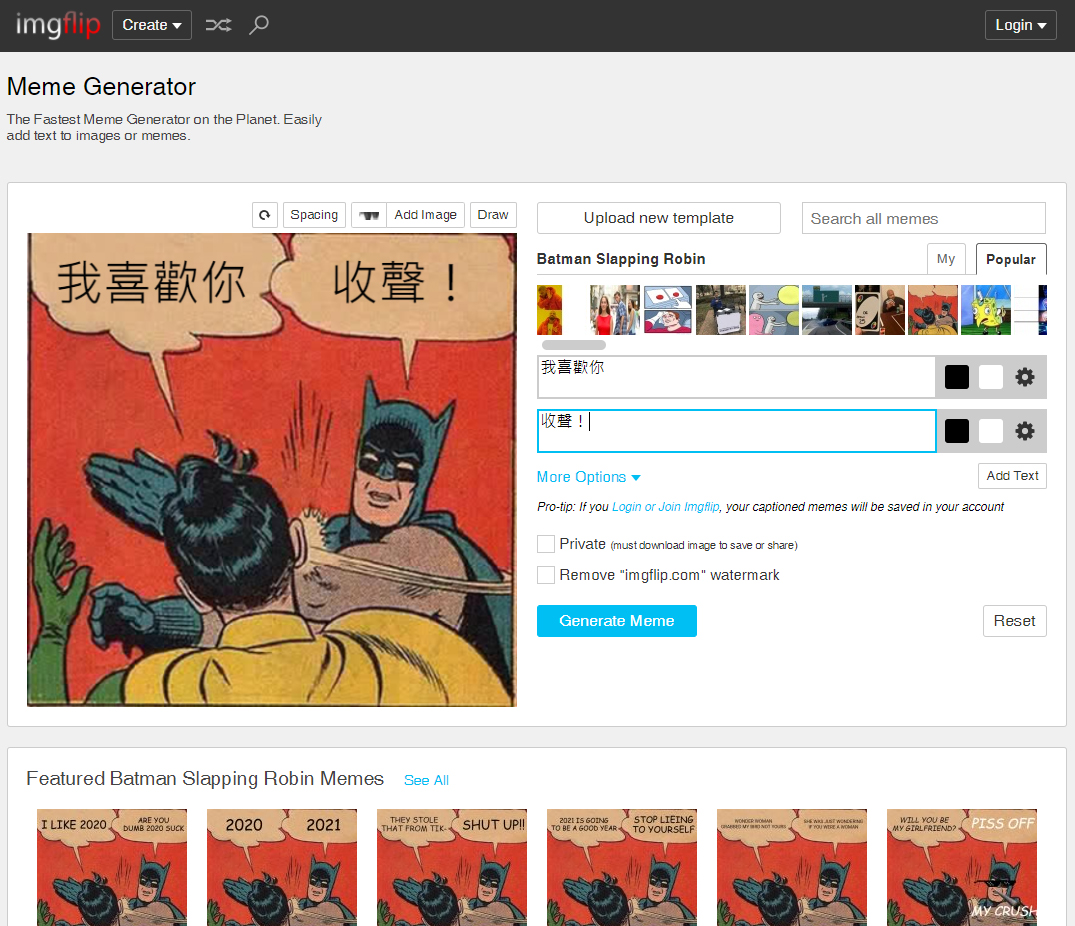Open black font color for first text

(x=957, y=377)
